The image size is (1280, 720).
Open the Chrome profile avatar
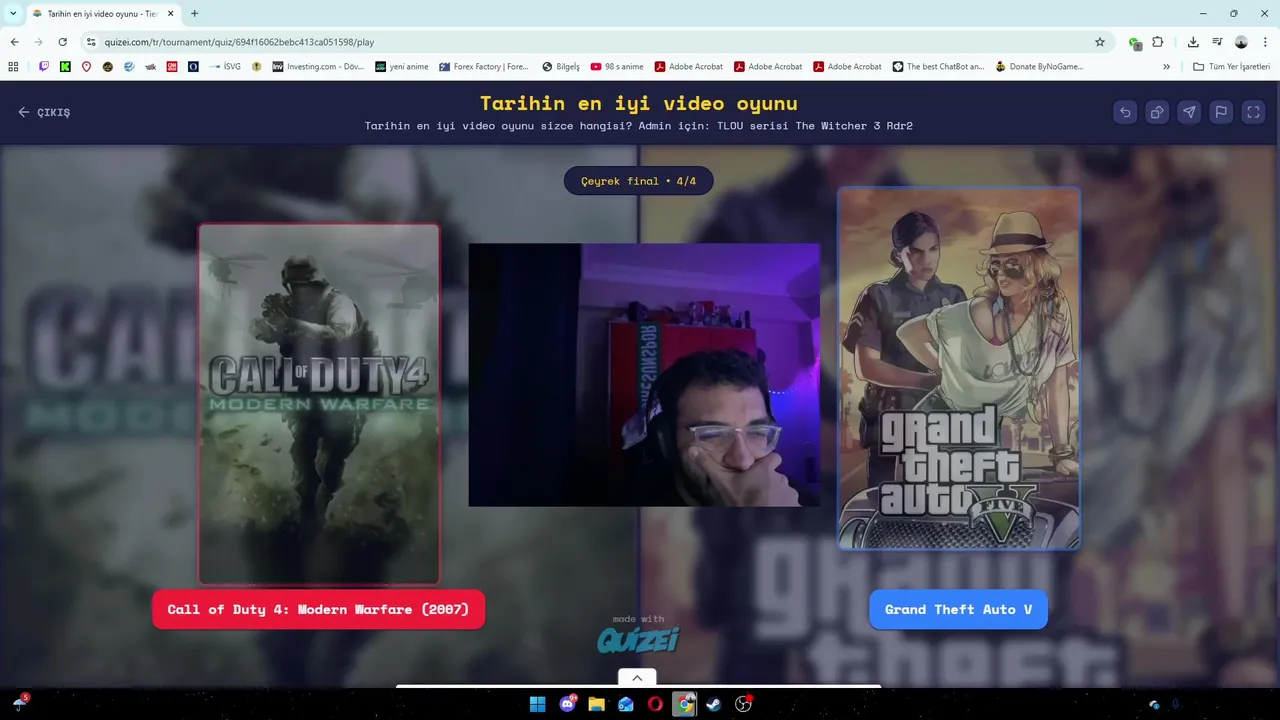click(x=1241, y=42)
